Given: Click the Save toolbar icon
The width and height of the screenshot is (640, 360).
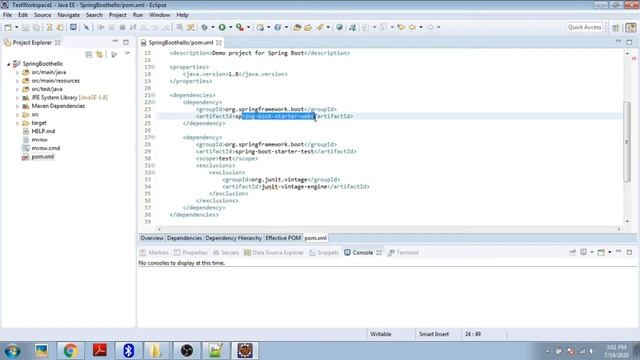Looking at the screenshot, I should point(25,27).
